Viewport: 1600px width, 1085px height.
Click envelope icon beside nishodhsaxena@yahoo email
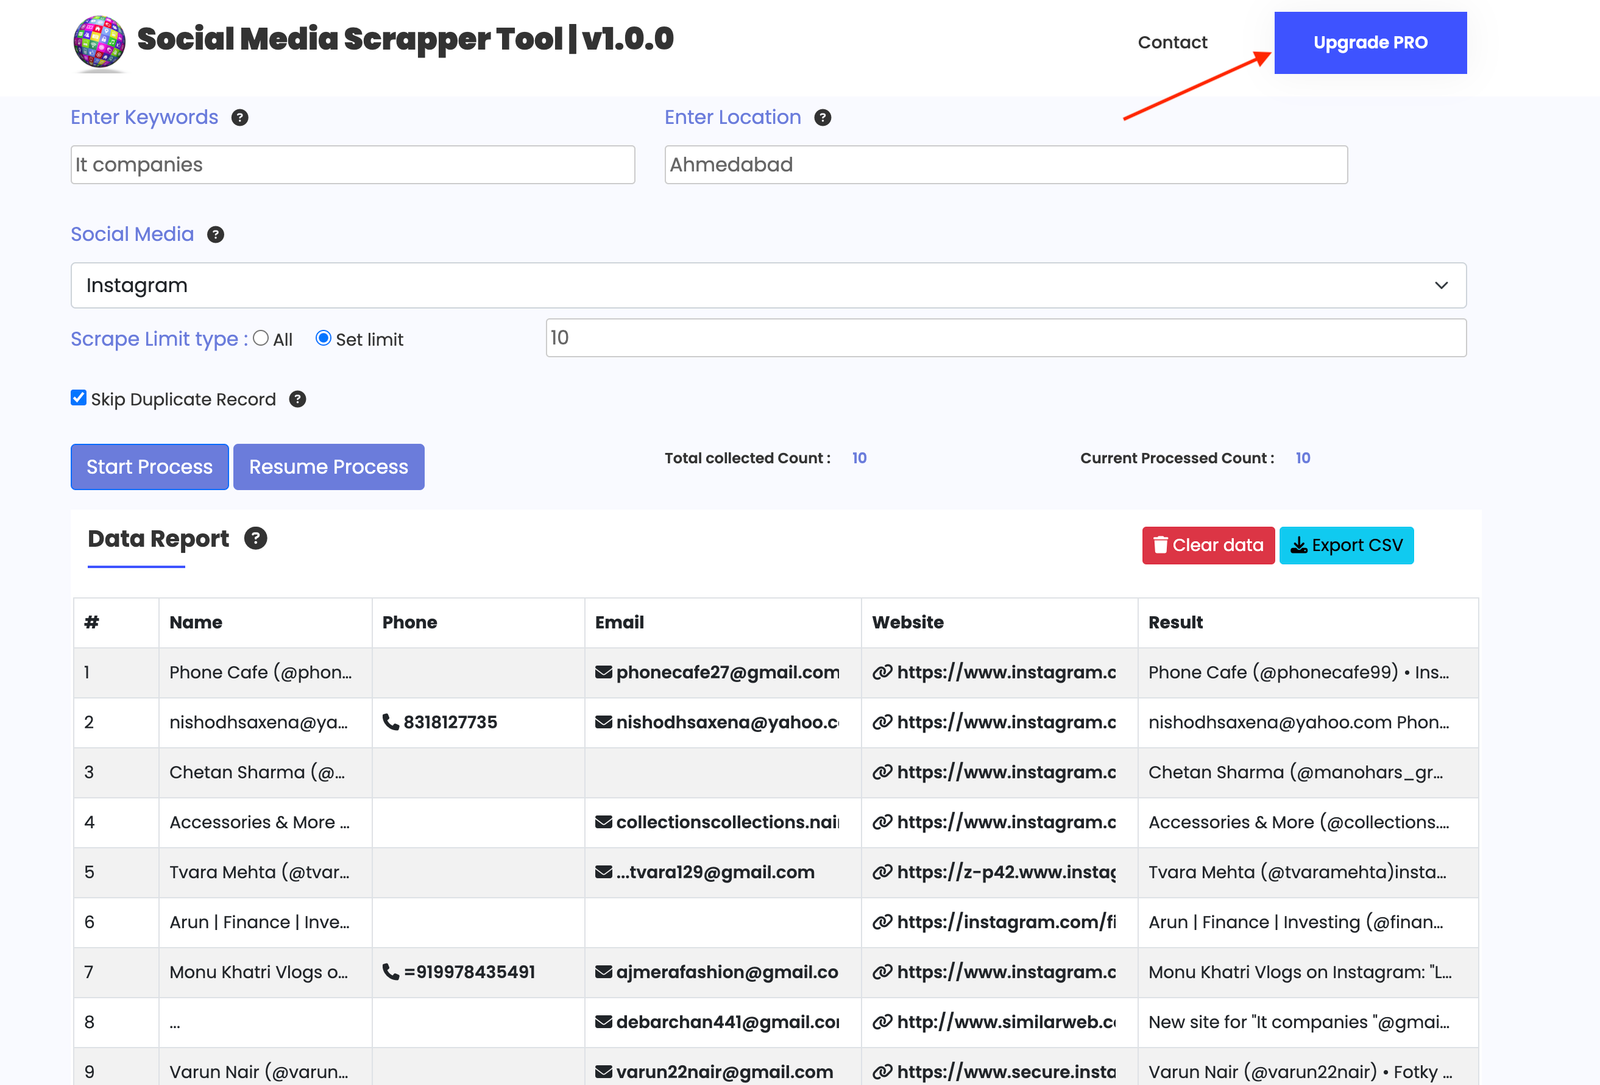(604, 722)
